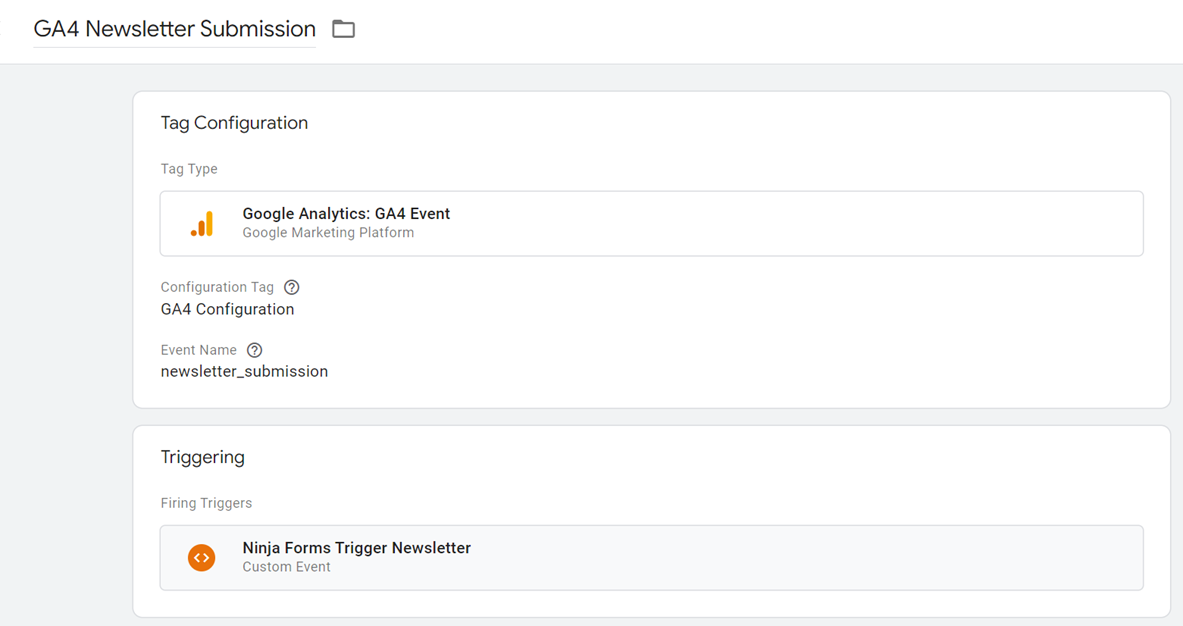This screenshot has width=1183, height=626.
Task: Click the Custom Event subtitle under trigger
Action: tap(286, 567)
